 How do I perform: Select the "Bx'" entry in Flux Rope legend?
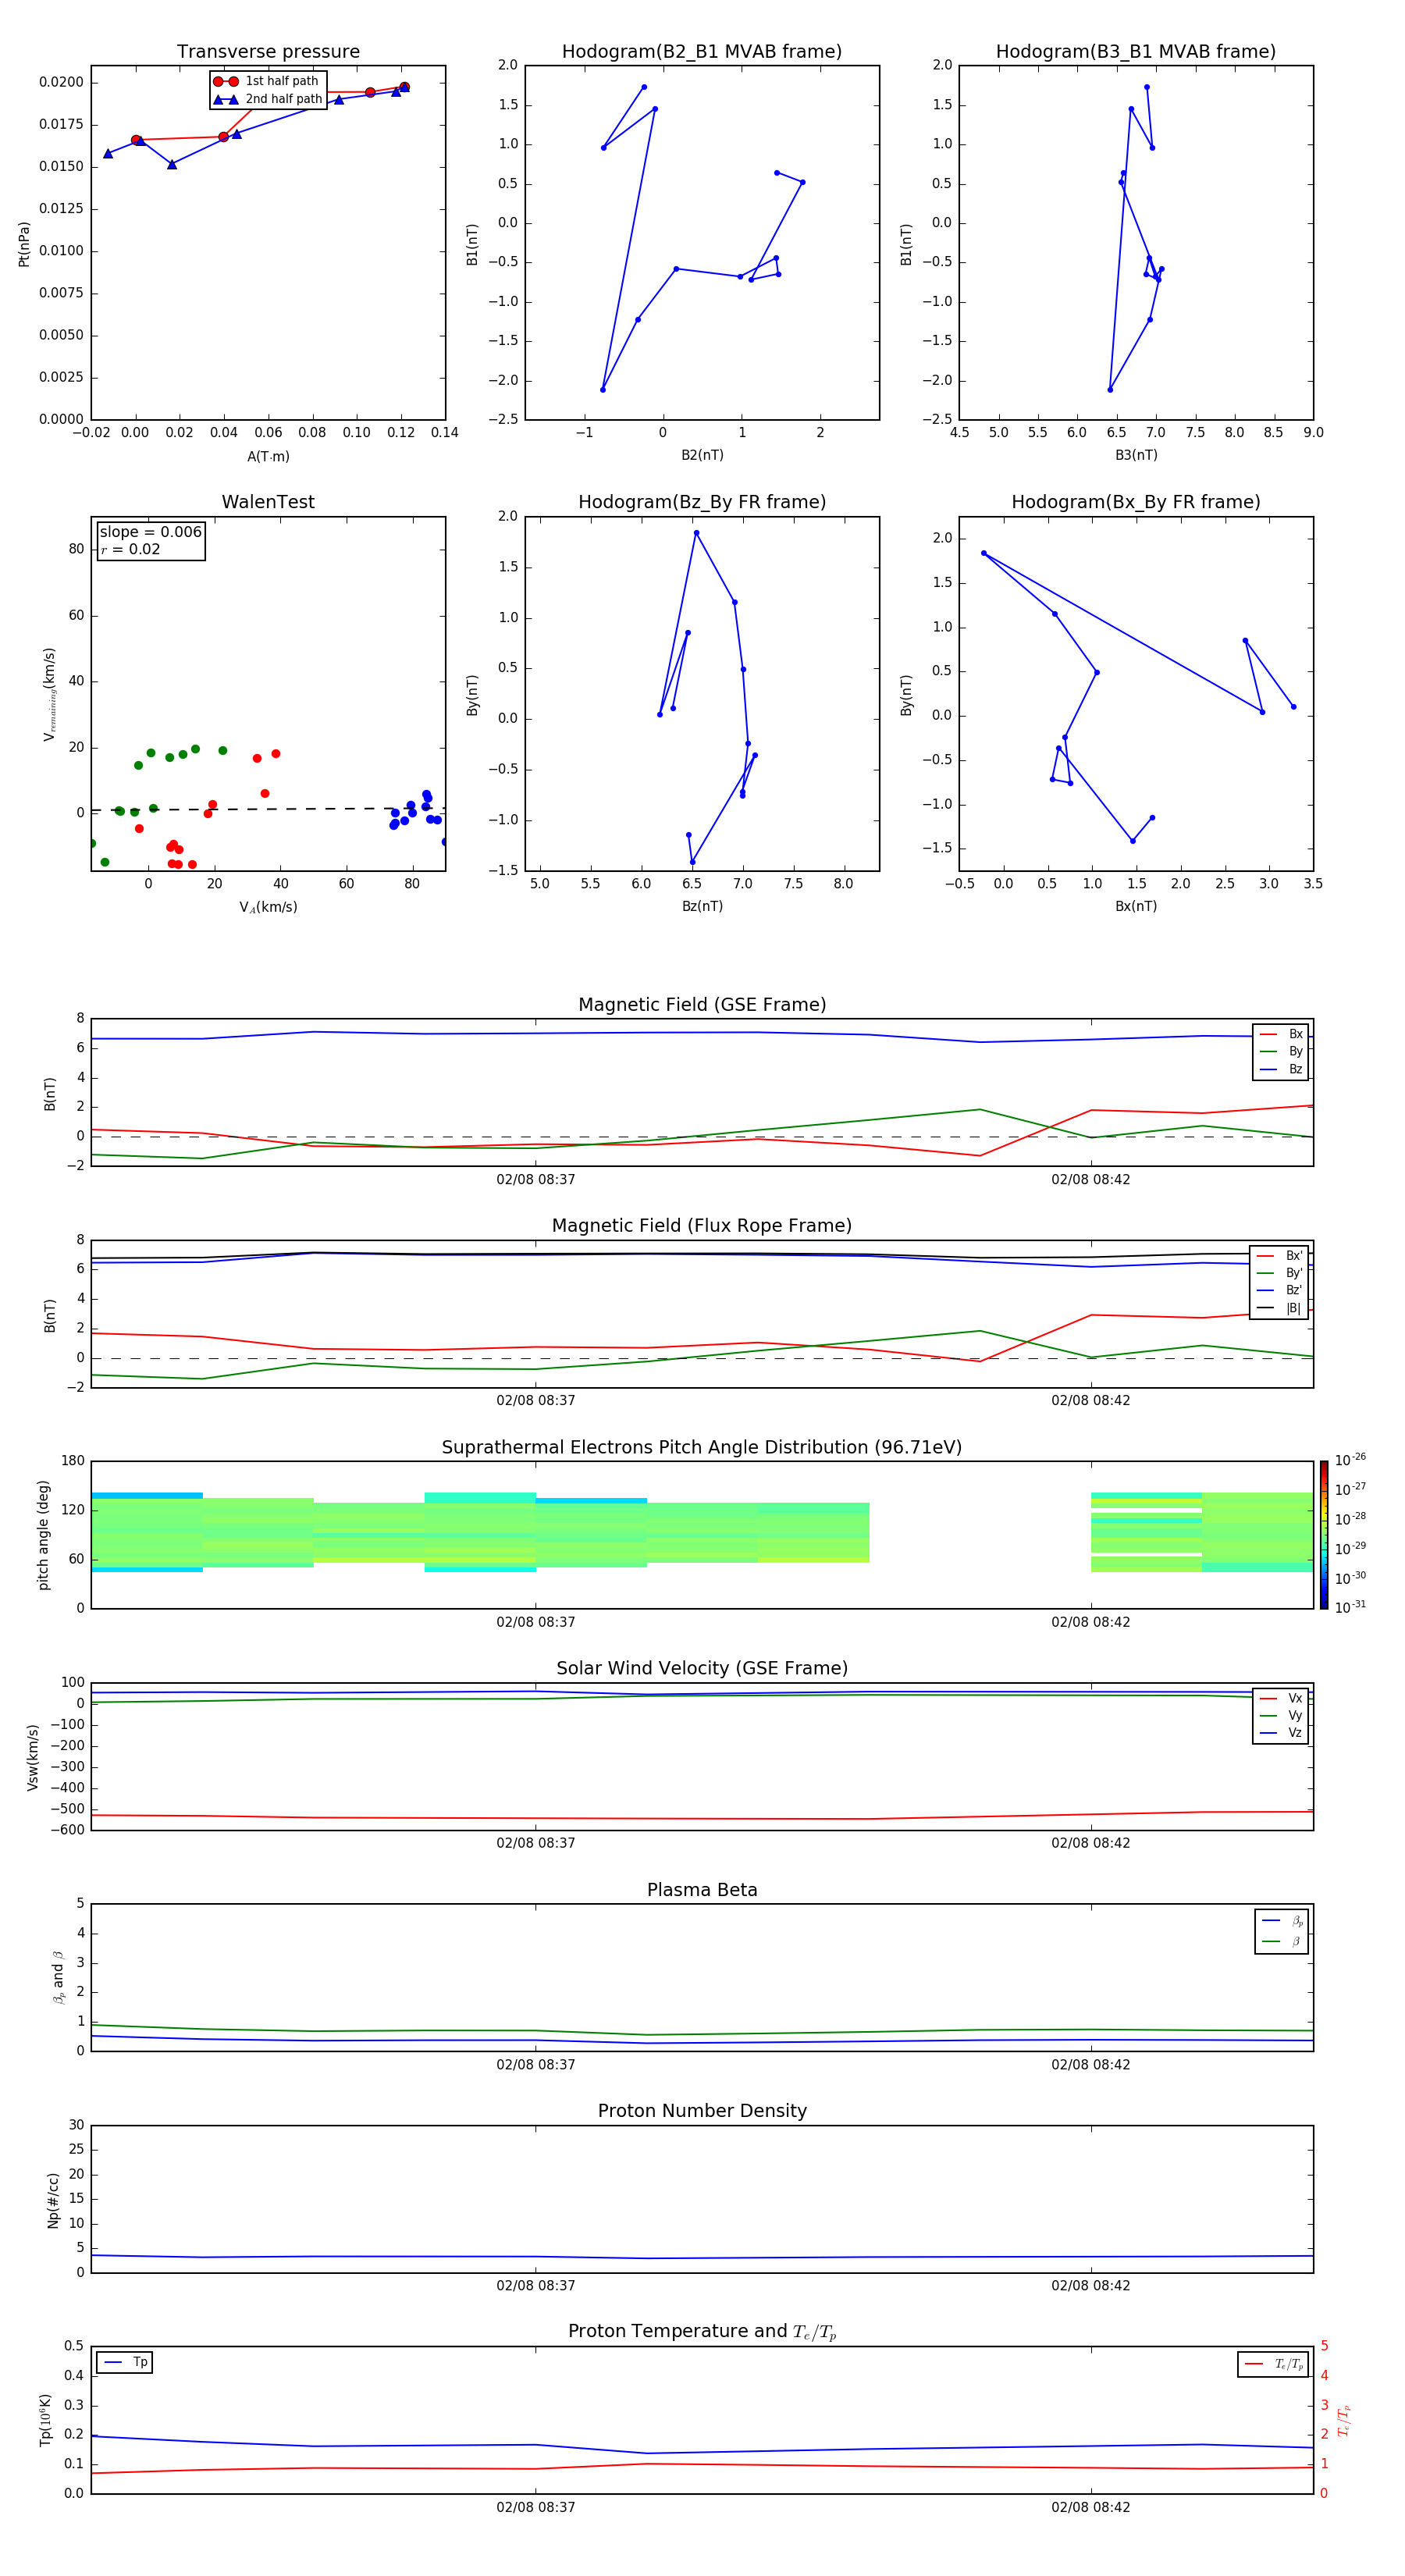click(x=1279, y=1256)
